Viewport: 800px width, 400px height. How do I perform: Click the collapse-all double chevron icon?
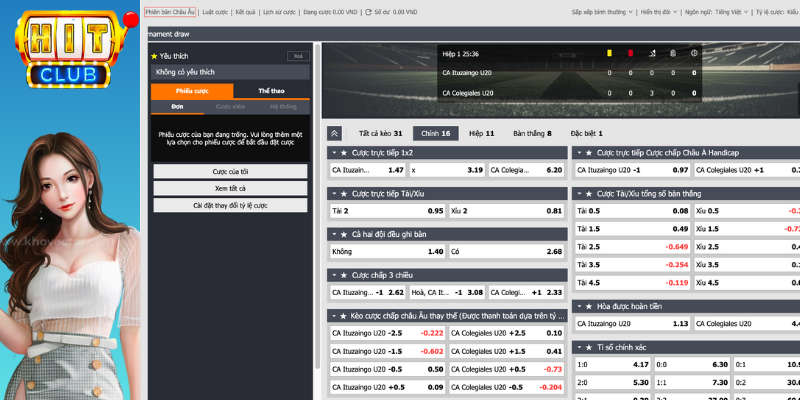(x=334, y=132)
